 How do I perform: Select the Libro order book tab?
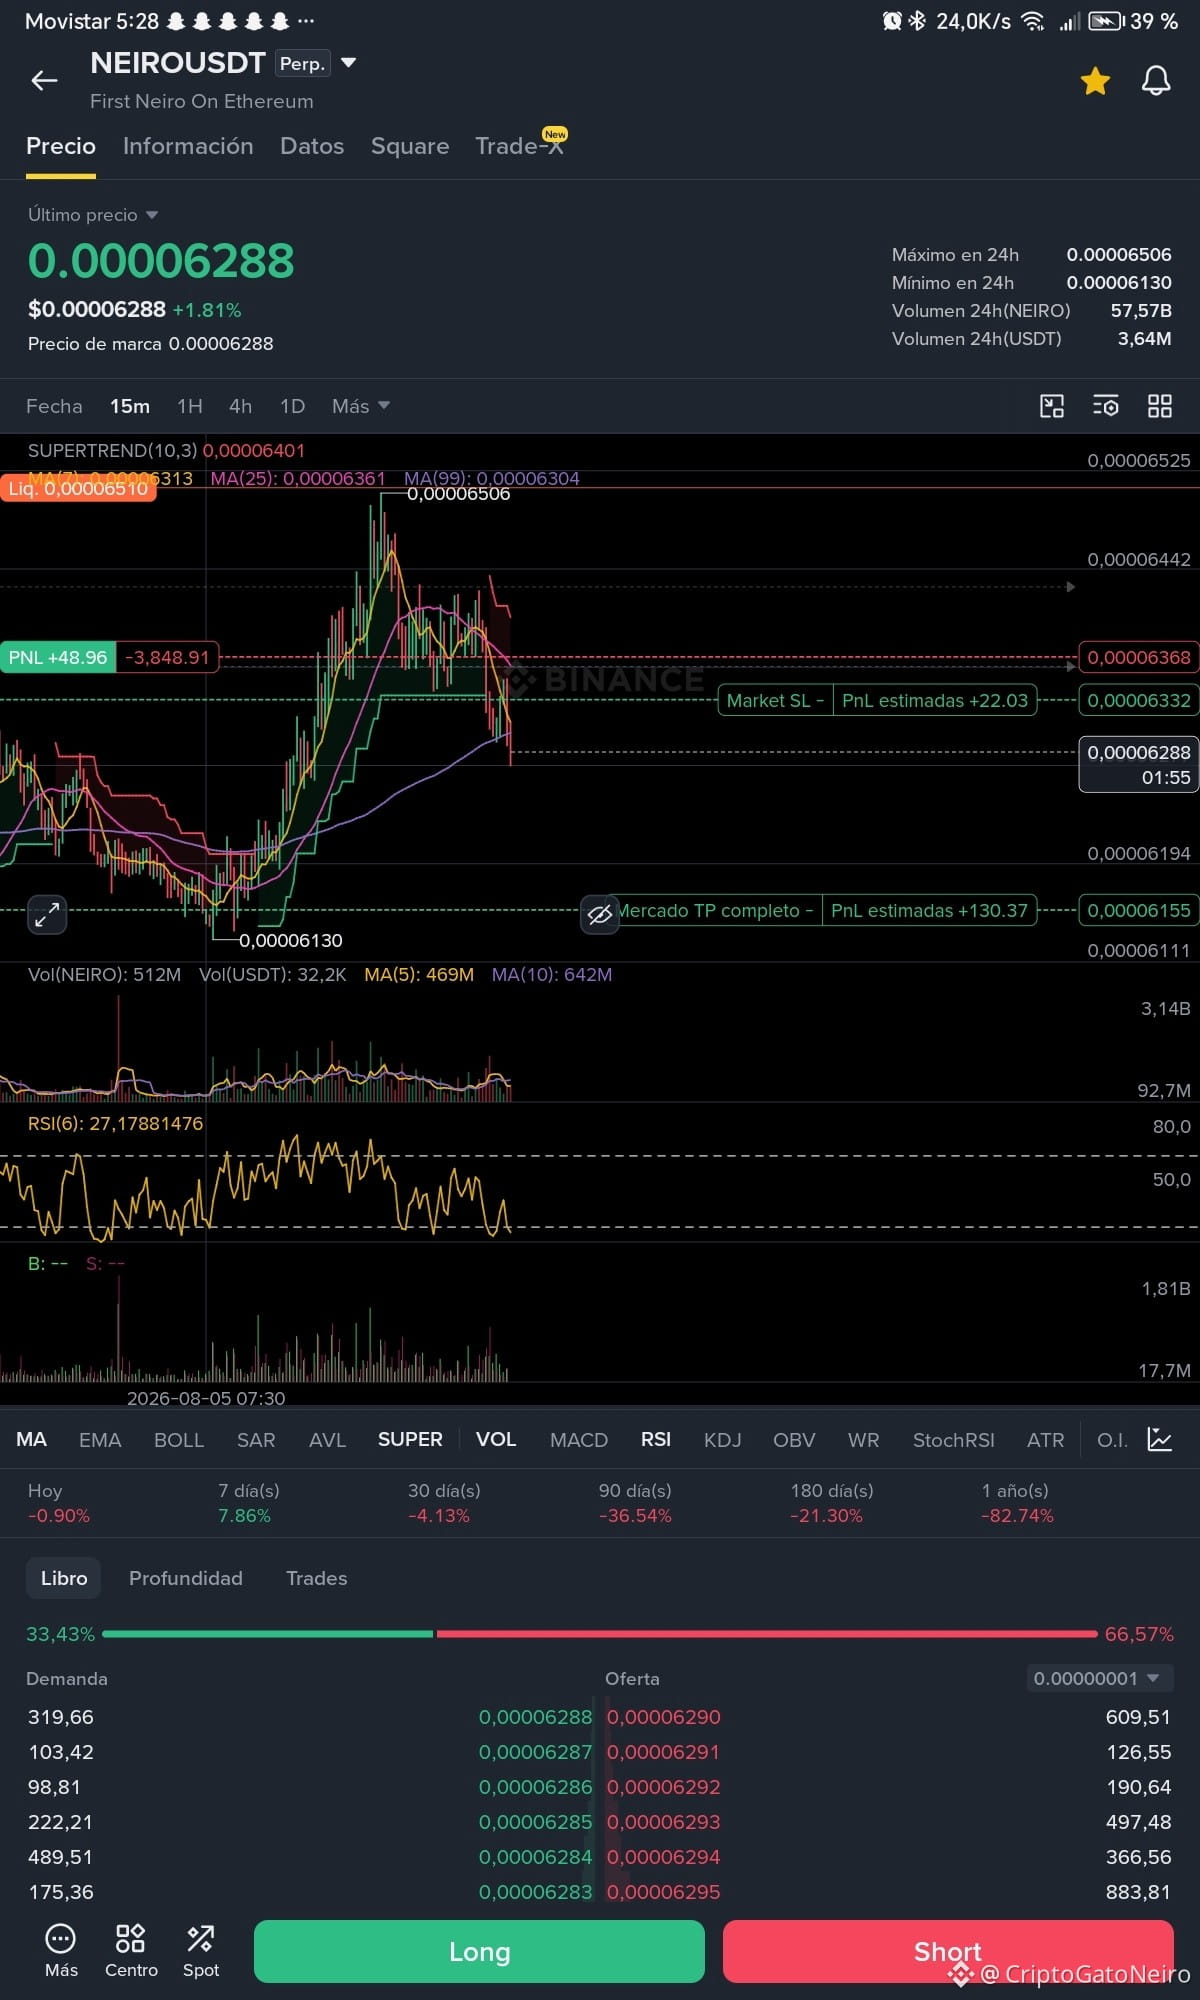pyautogui.click(x=64, y=1578)
